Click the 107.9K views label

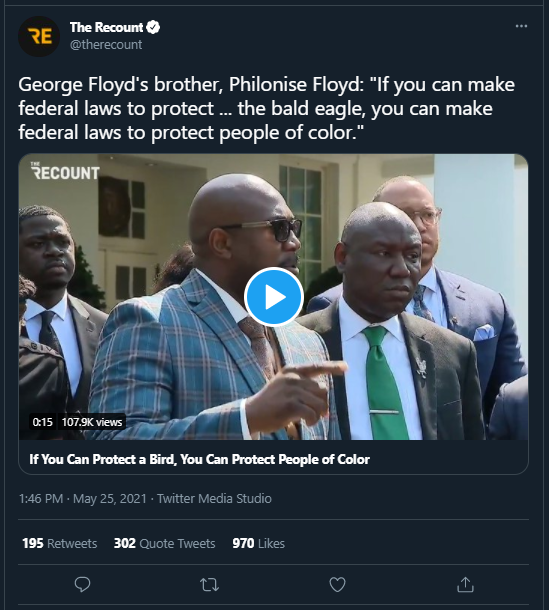(x=92, y=422)
